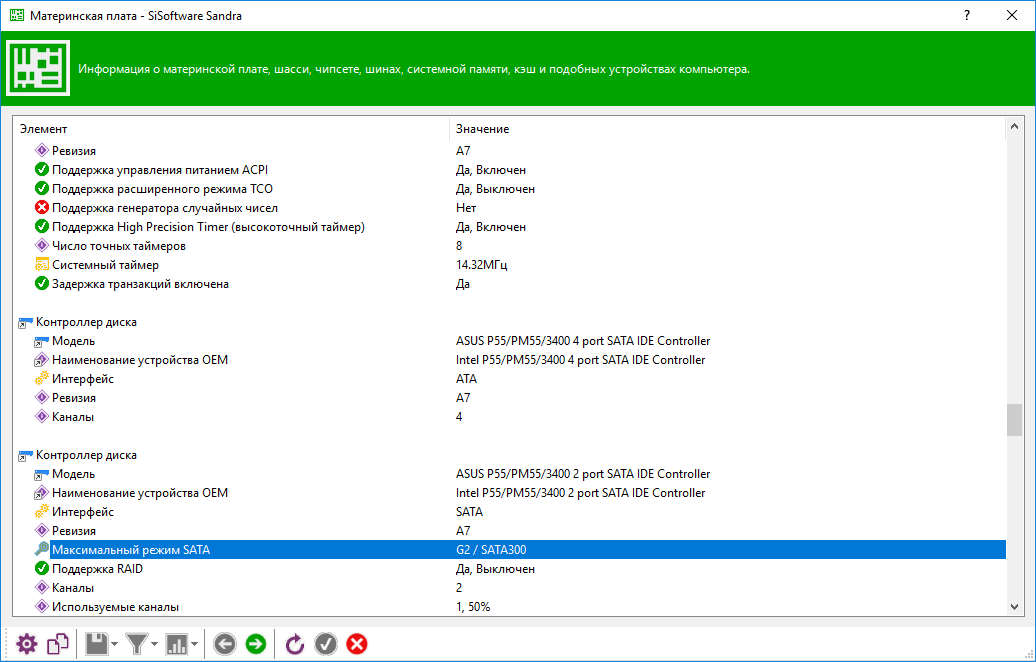Click the vertical scrollbar thumb

click(1014, 420)
